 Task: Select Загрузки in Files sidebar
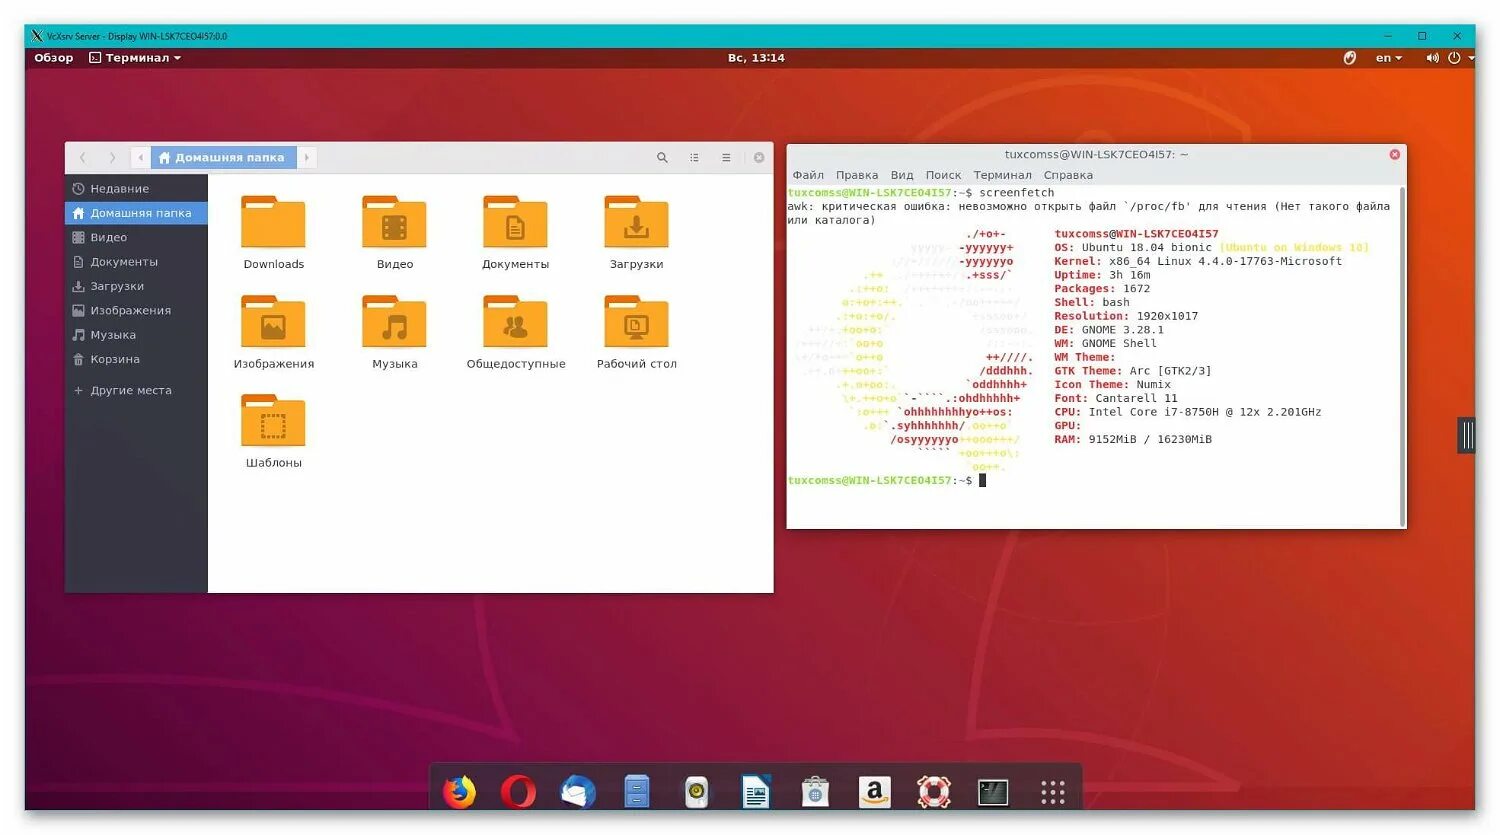tap(136, 286)
